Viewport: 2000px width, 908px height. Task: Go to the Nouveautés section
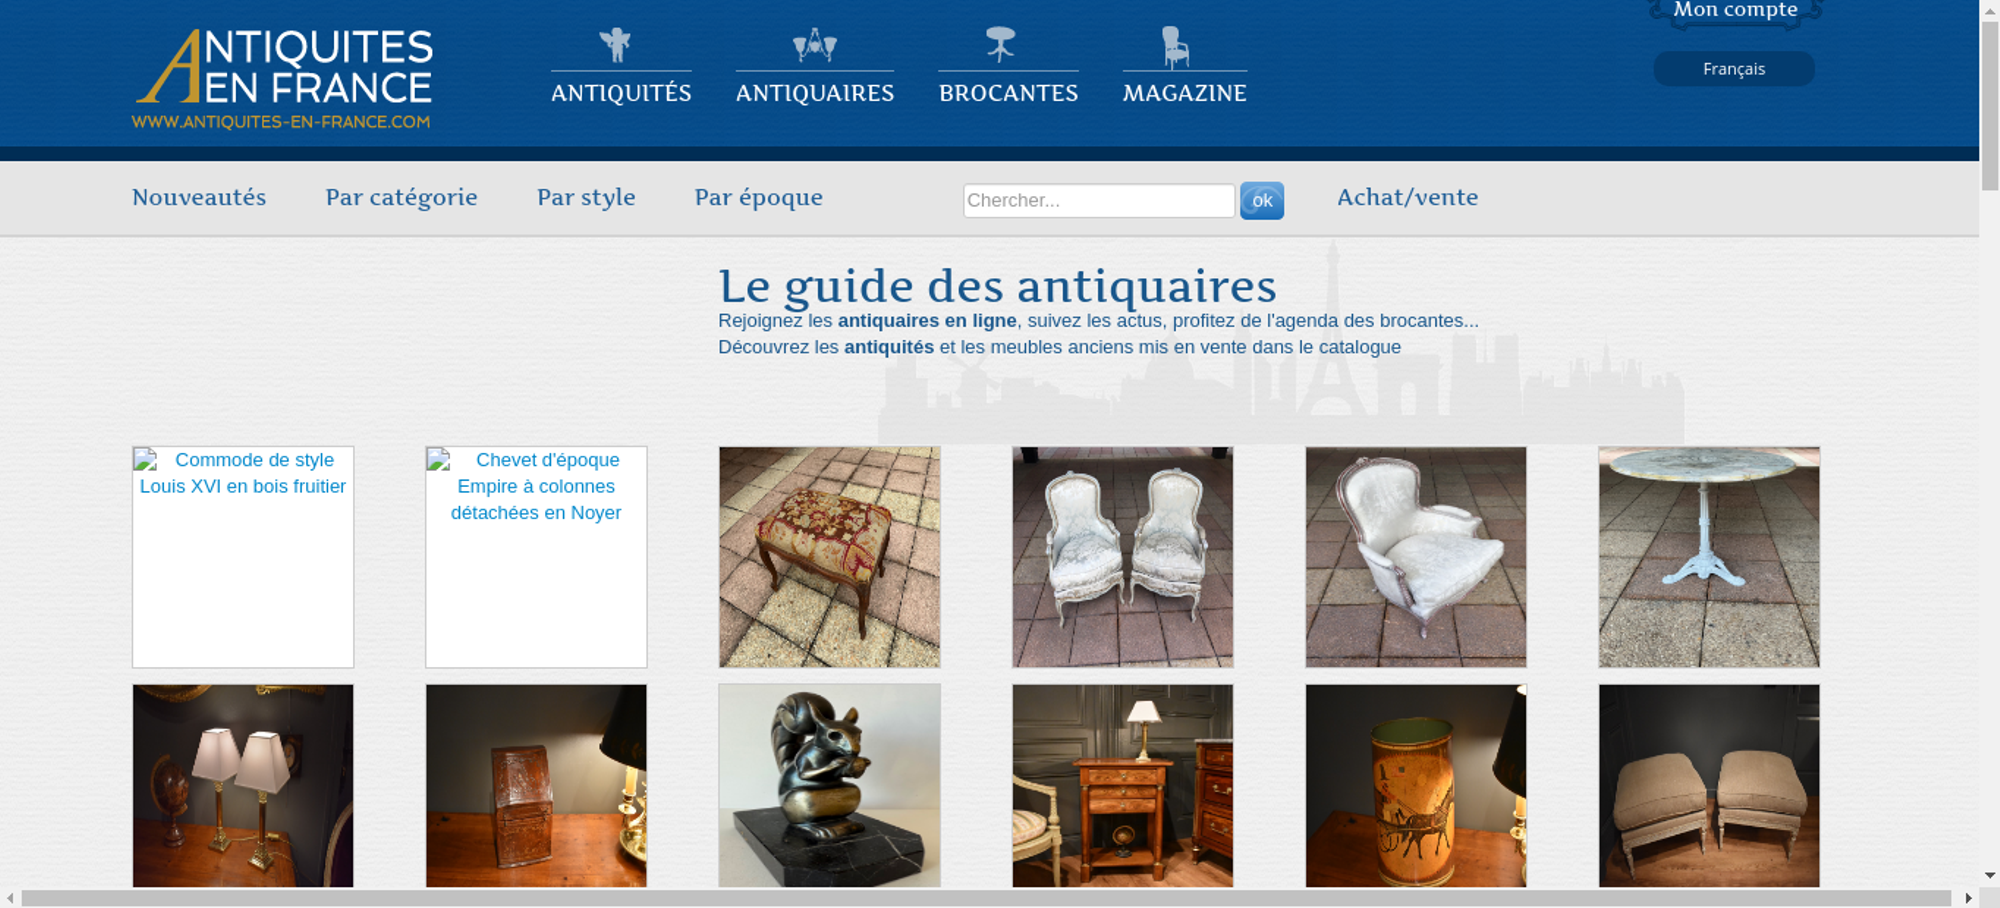point(199,197)
